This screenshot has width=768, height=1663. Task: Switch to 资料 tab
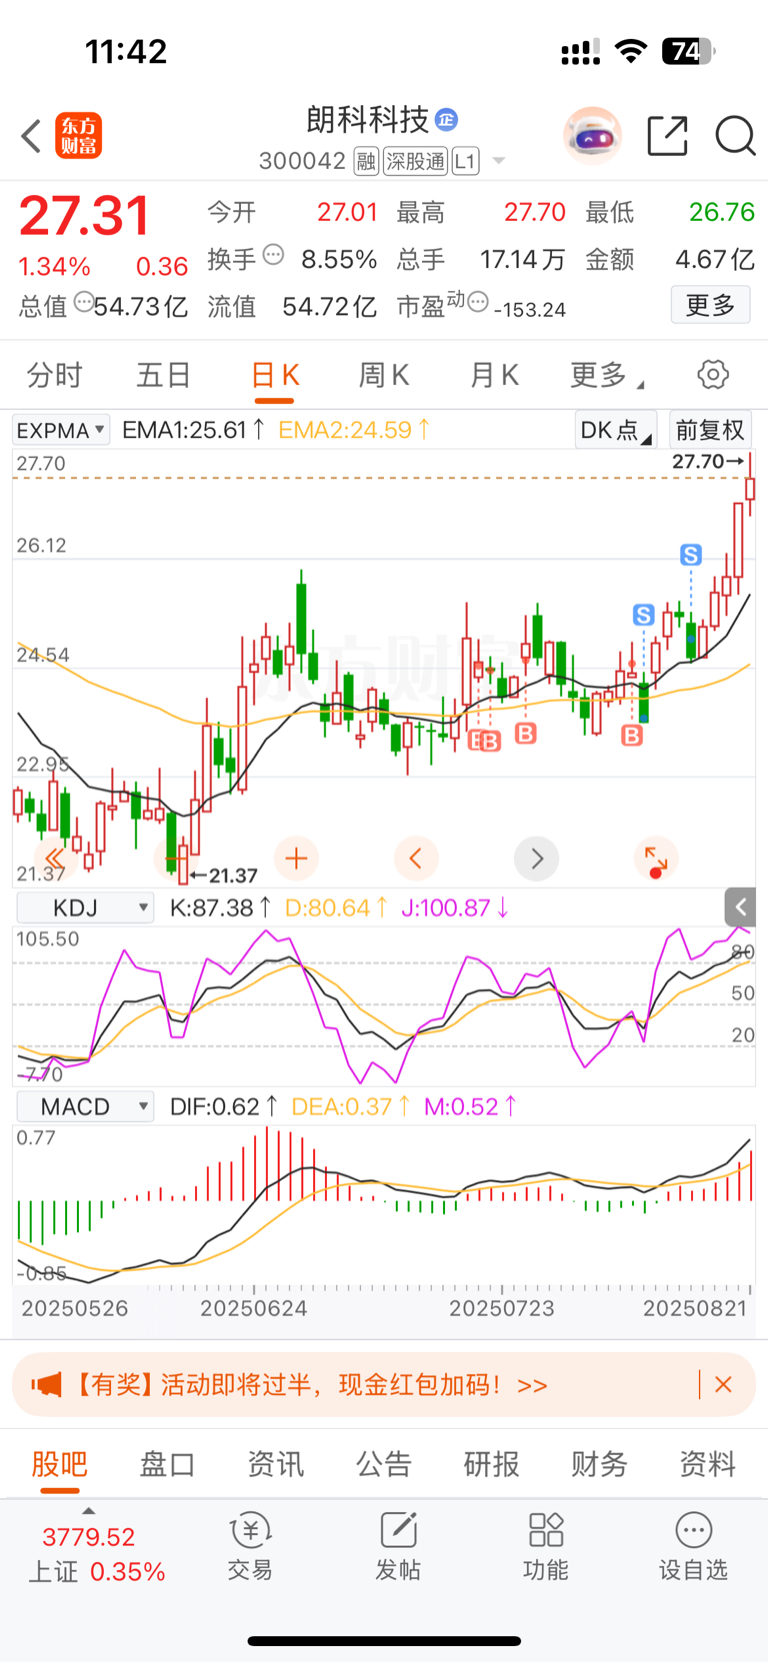click(708, 1464)
